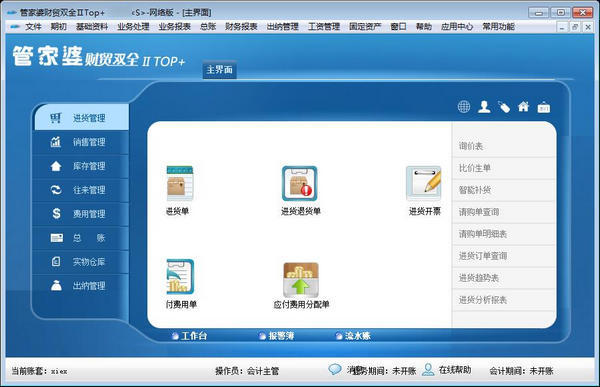The image size is (600, 387).
Task: Select 总账 in the sidebar
Action: click(x=81, y=238)
